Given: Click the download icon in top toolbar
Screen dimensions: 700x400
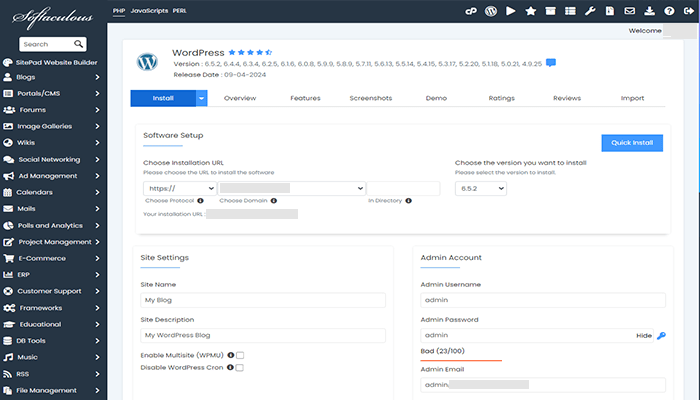Looking at the screenshot, I should 648,11.
